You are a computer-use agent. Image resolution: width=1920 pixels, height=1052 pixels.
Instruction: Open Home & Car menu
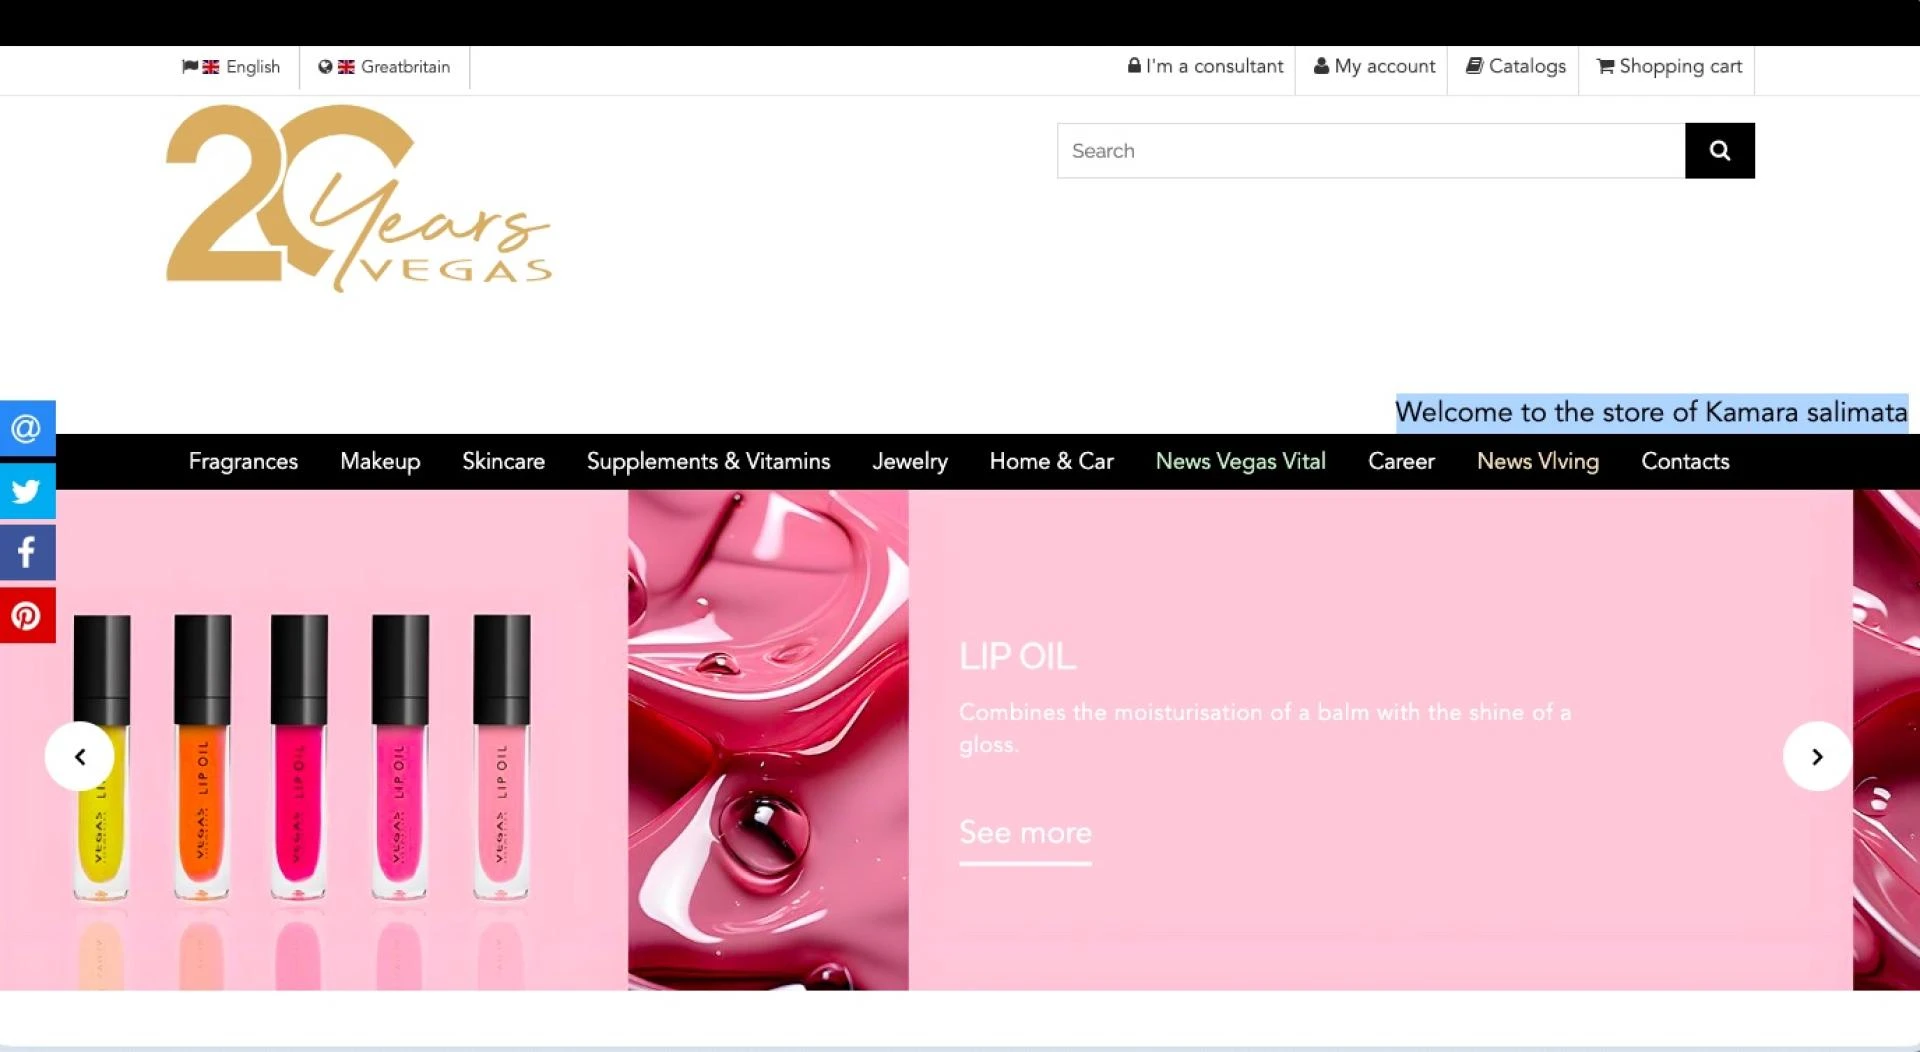click(x=1051, y=461)
